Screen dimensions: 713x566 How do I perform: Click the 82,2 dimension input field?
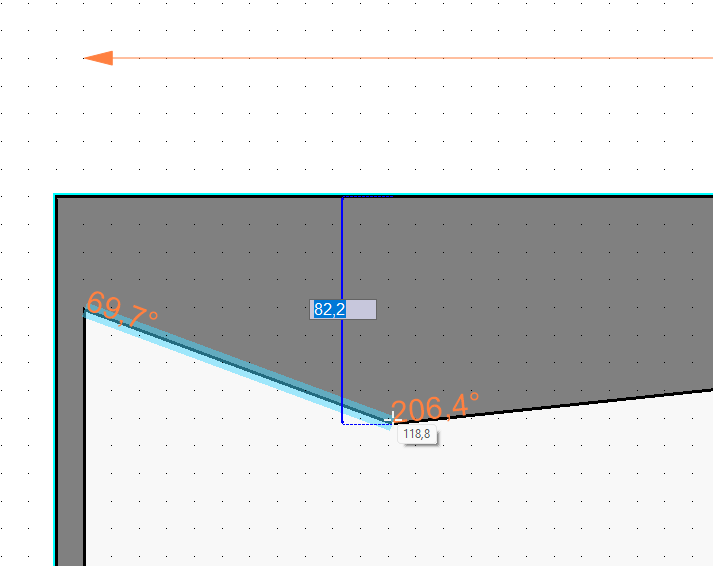pyautogui.click(x=343, y=310)
